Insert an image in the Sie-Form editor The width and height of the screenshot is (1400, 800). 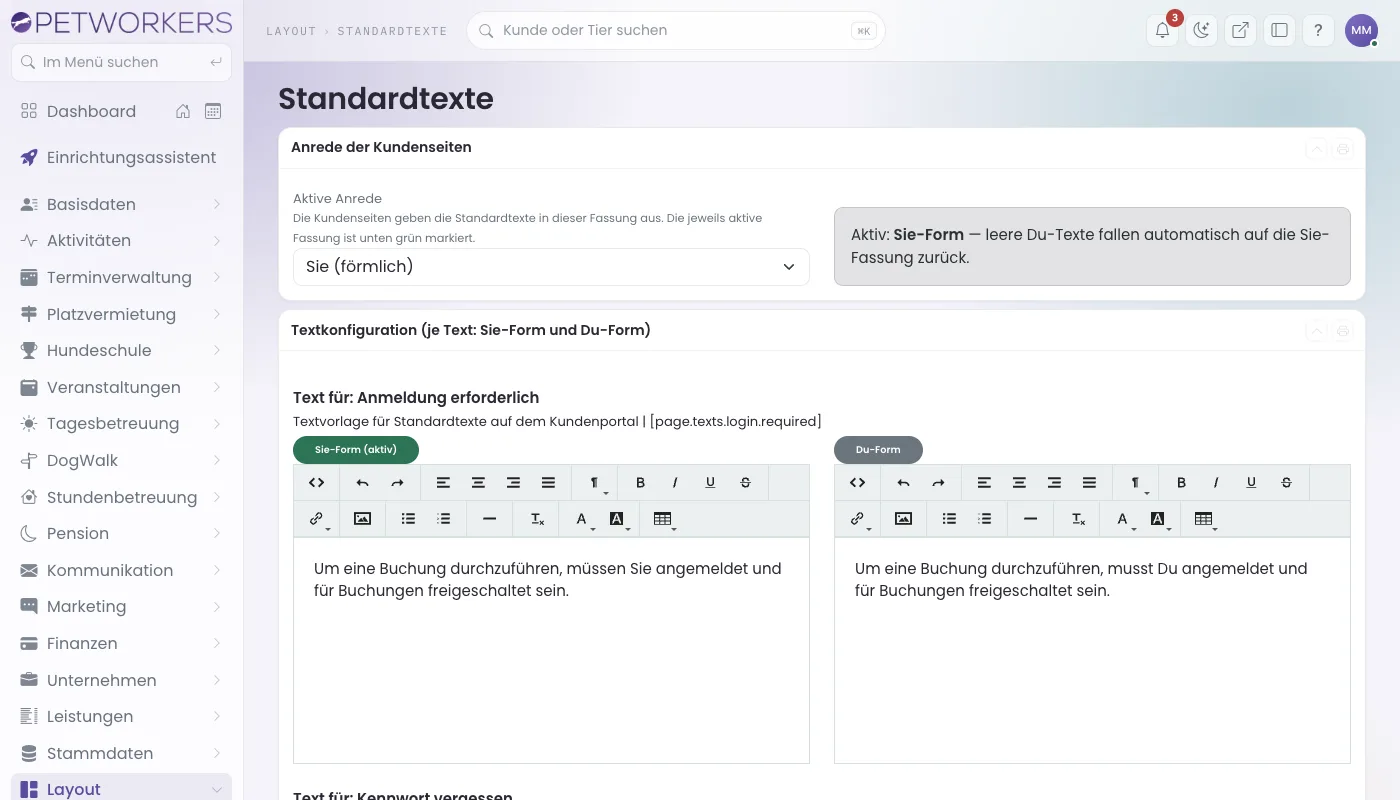(x=362, y=519)
